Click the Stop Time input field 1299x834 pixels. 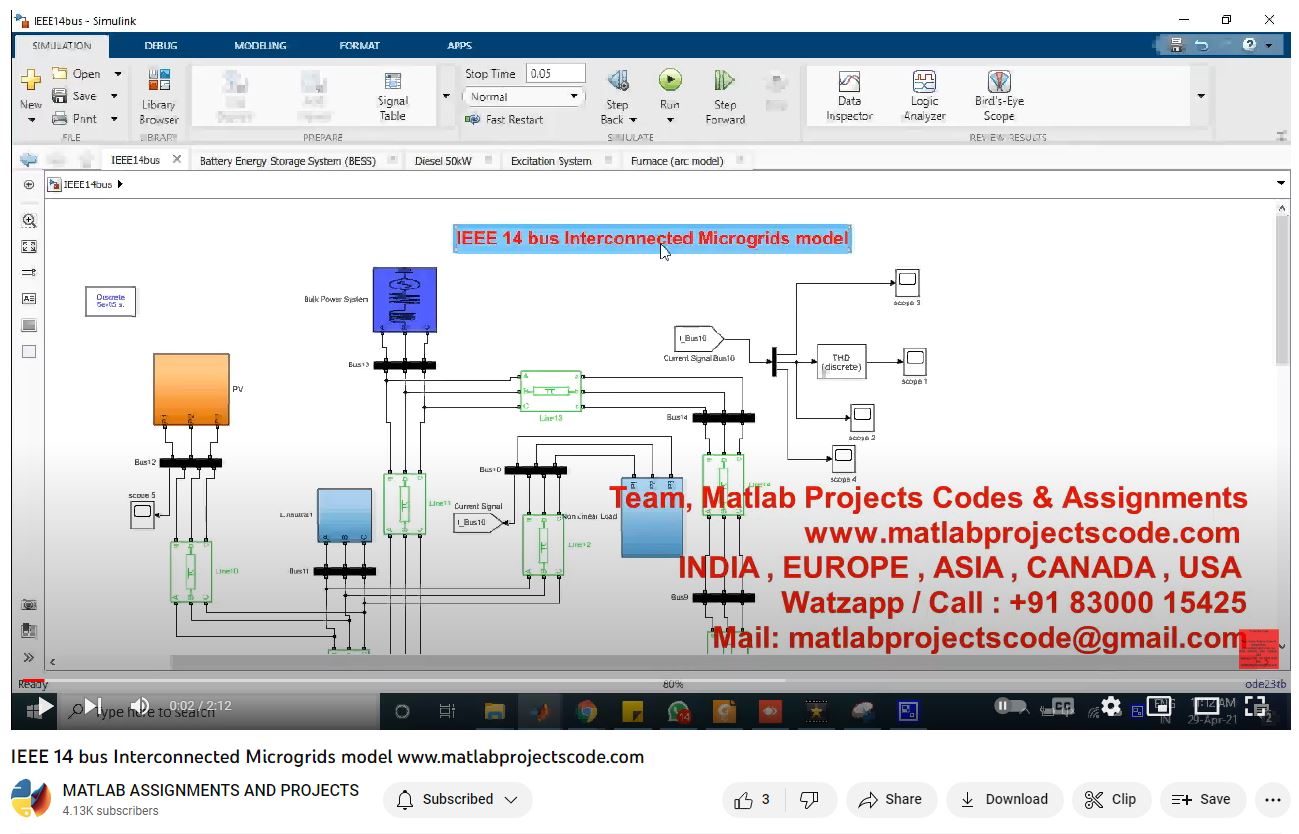[555, 73]
